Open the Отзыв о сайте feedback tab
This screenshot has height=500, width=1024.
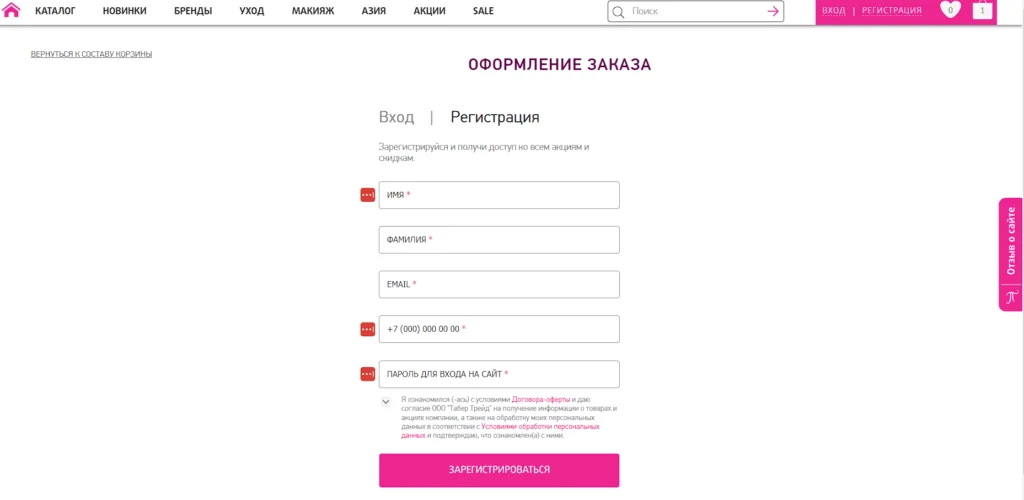pos(1010,241)
